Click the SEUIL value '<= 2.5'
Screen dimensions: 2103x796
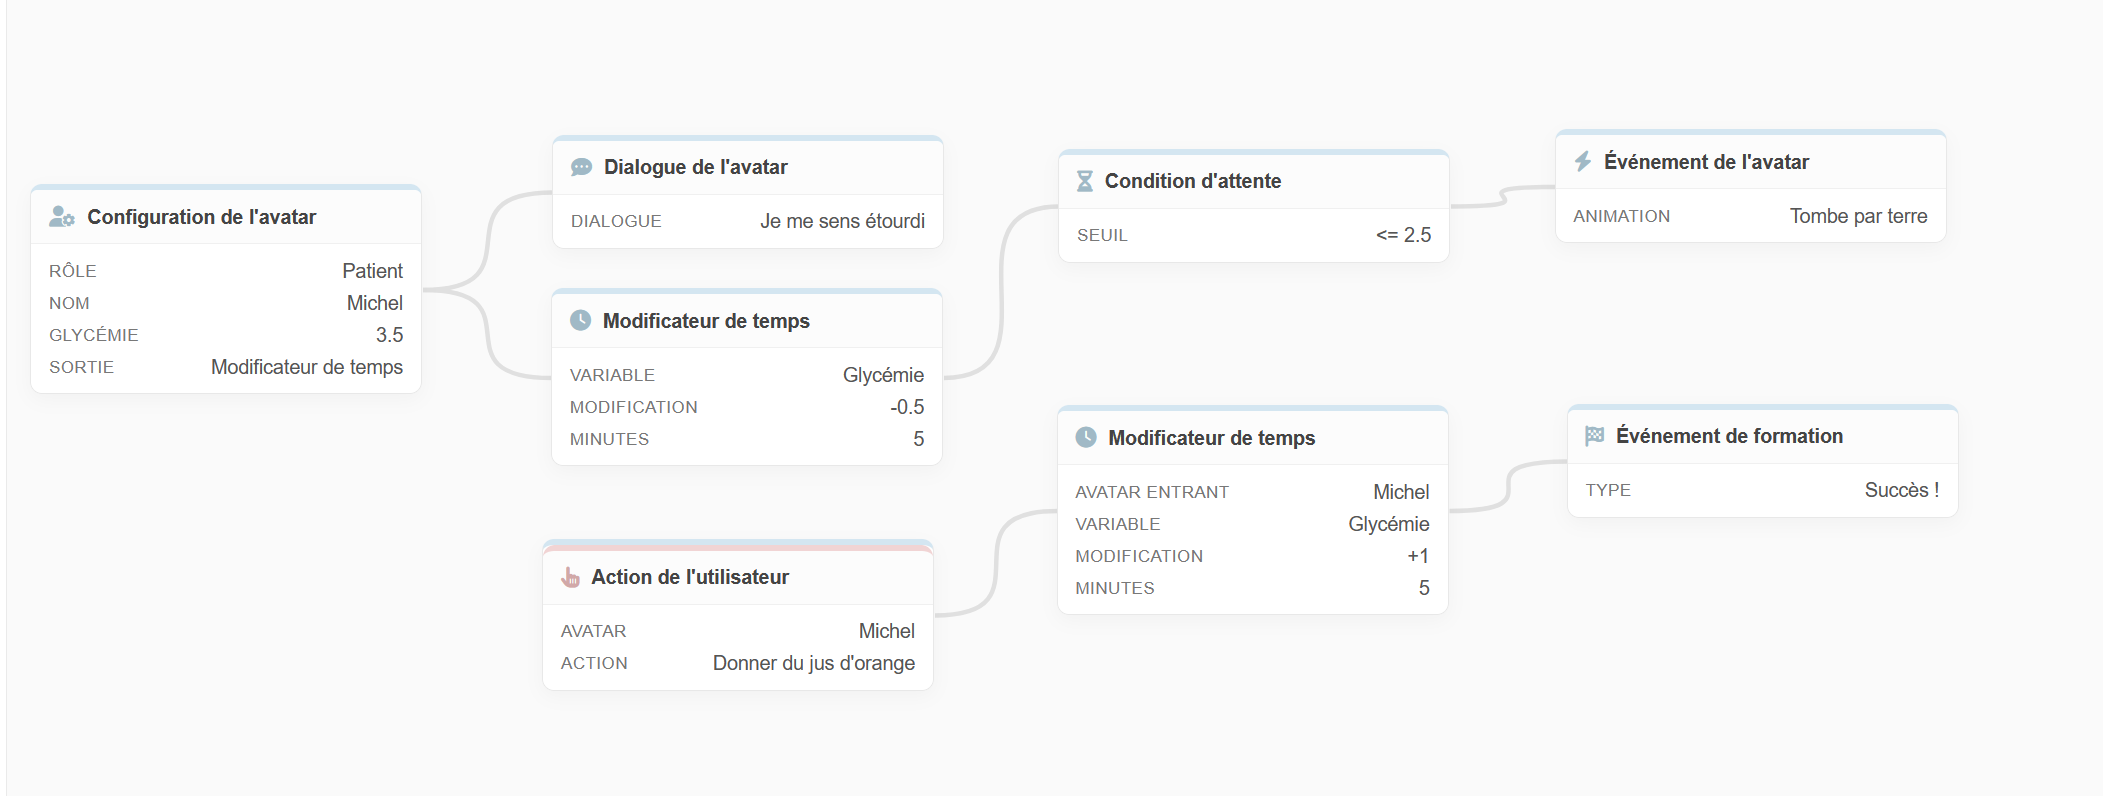click(1403, 235)
